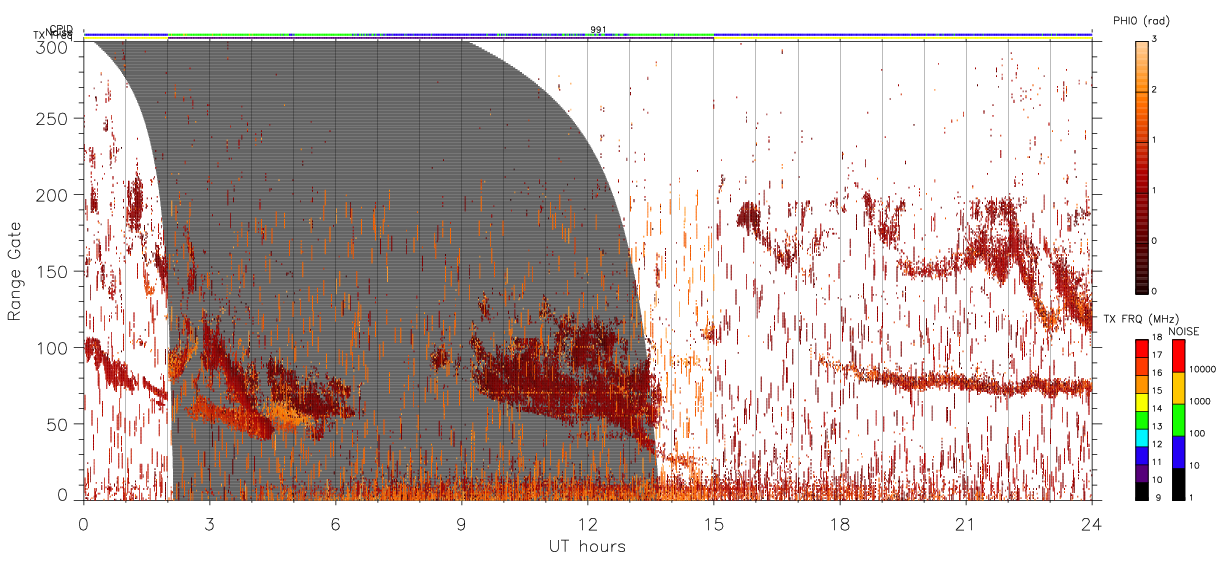Click the green 13–14 MHz TX FRQ swatch
Viewport: 1228px width, 567px height.
click(1142, 419)
